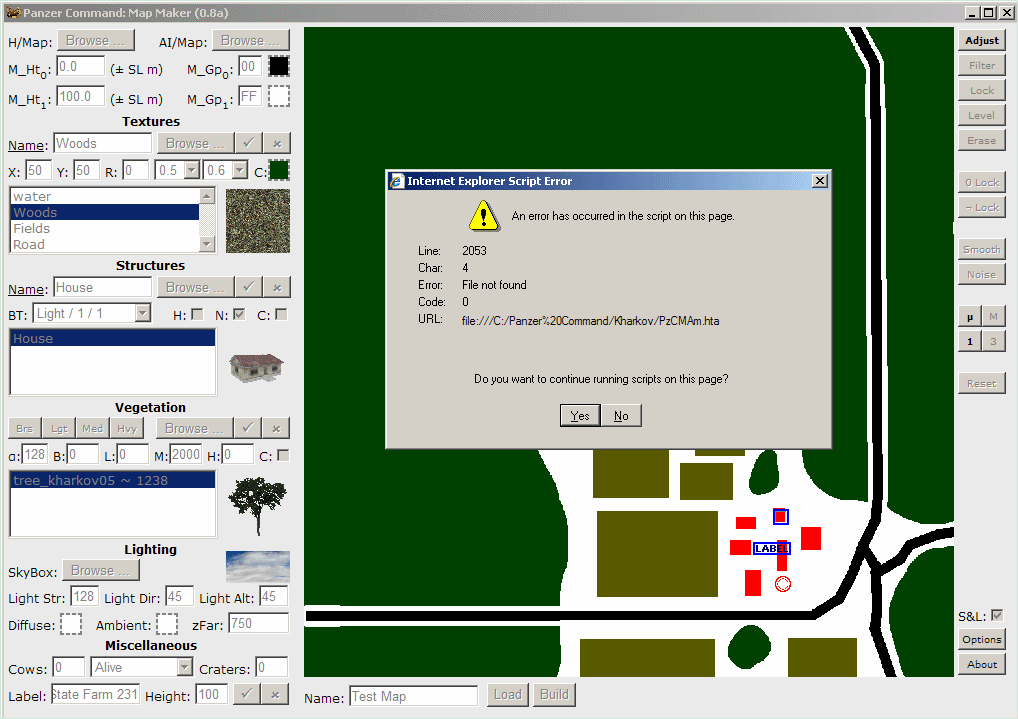
Task: Click the Vegetation confirm checkmark button
Action: tap(247, 428)
